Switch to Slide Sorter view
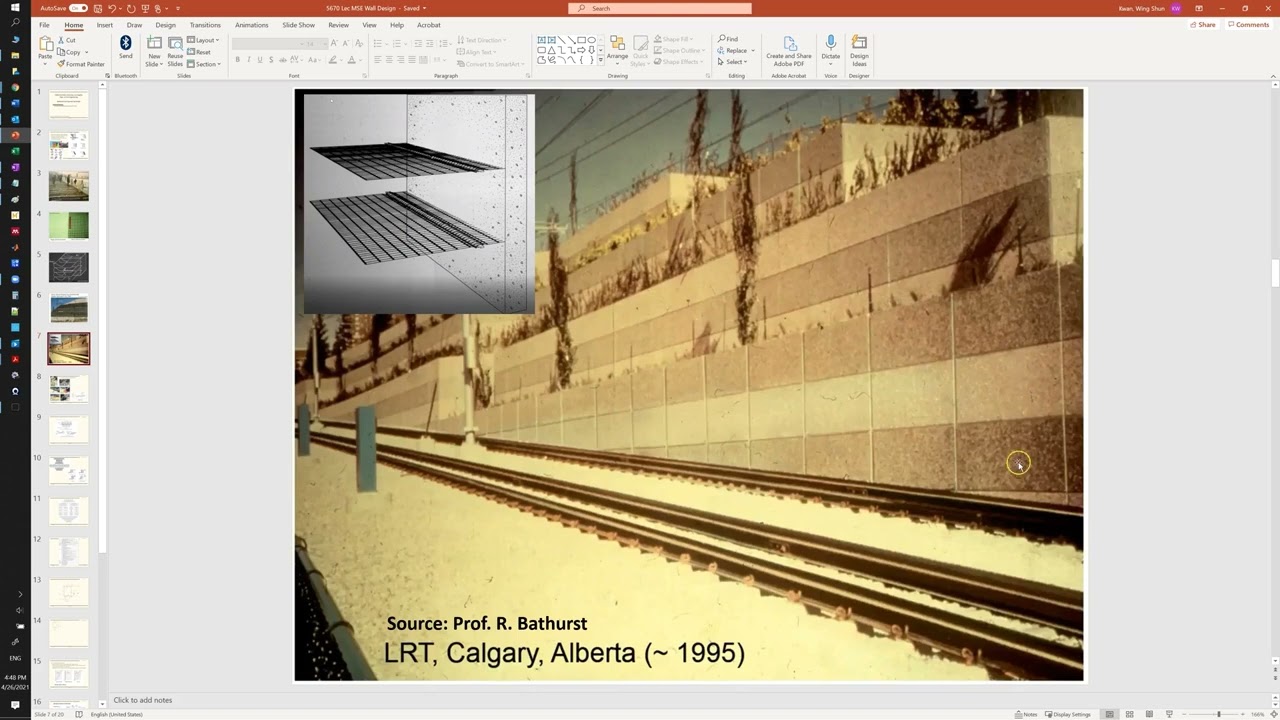 (x=1129, y=714)
